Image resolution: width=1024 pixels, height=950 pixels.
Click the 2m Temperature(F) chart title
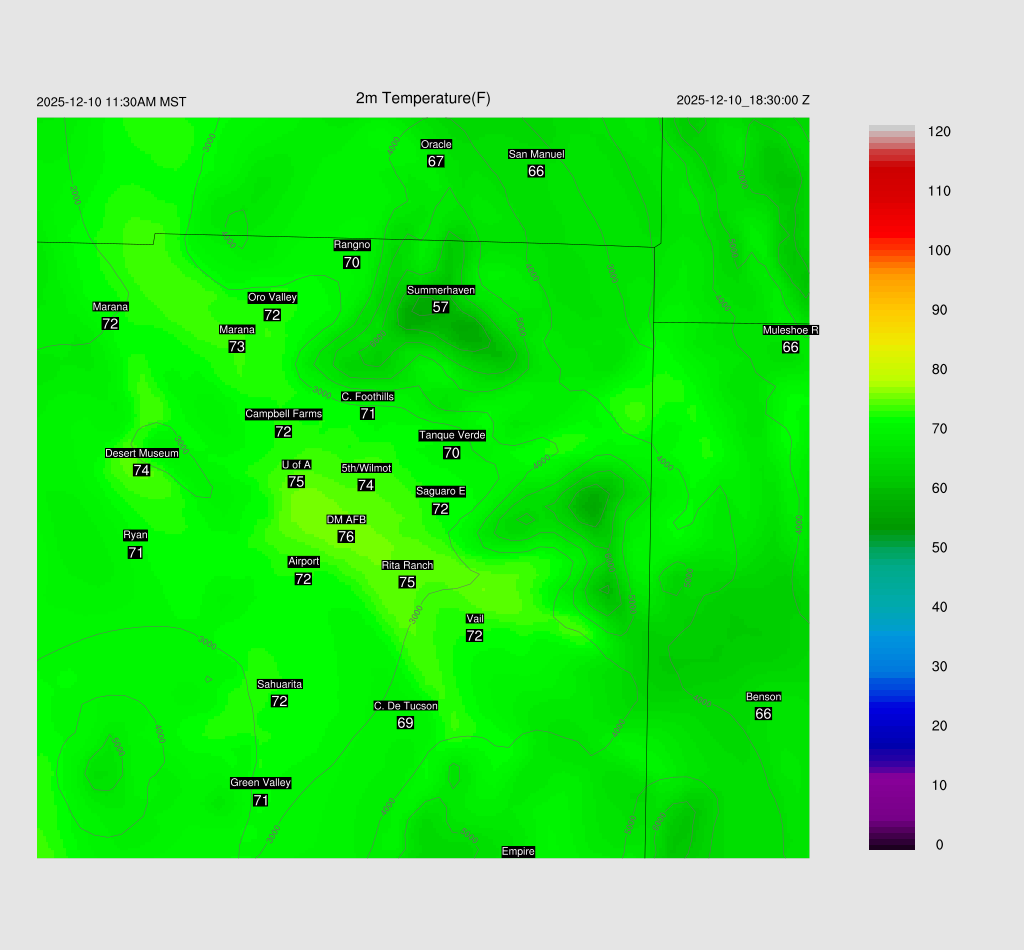coord(423,98)
